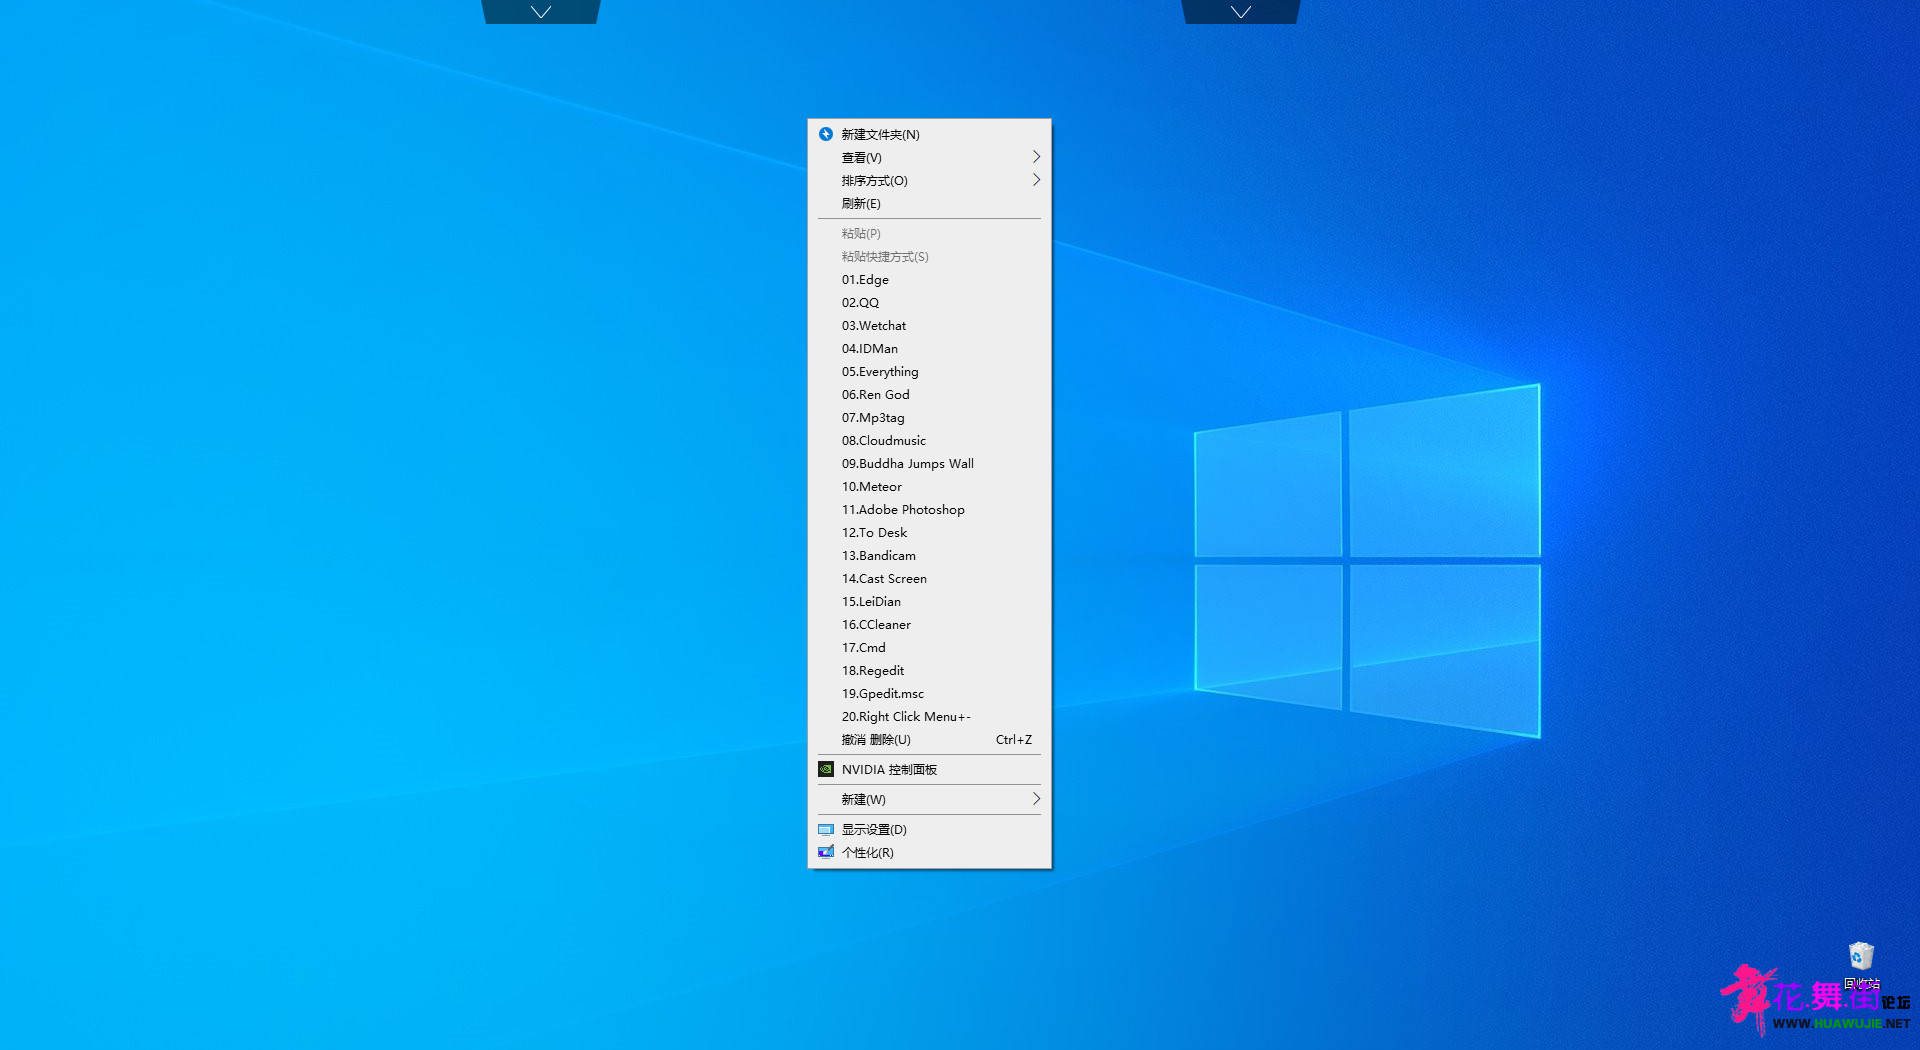Click the personalize icon in the menu

click(x=826, y=852)
